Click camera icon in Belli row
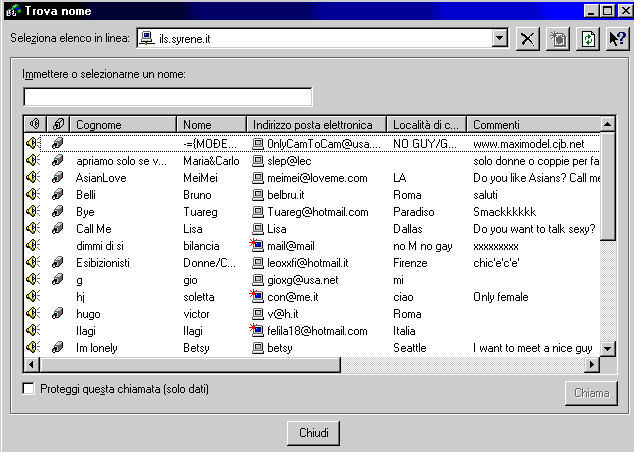The height and width of the screenshot is (452, 634). coord(57,194)
